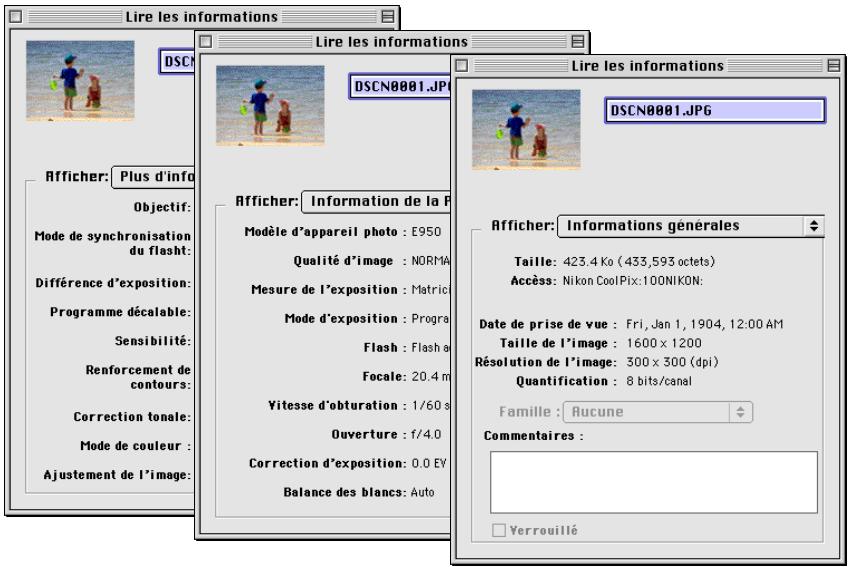Open the Plus d'info dropdown in back window
The image size is (848, 567).
click(x=153, y=177)
